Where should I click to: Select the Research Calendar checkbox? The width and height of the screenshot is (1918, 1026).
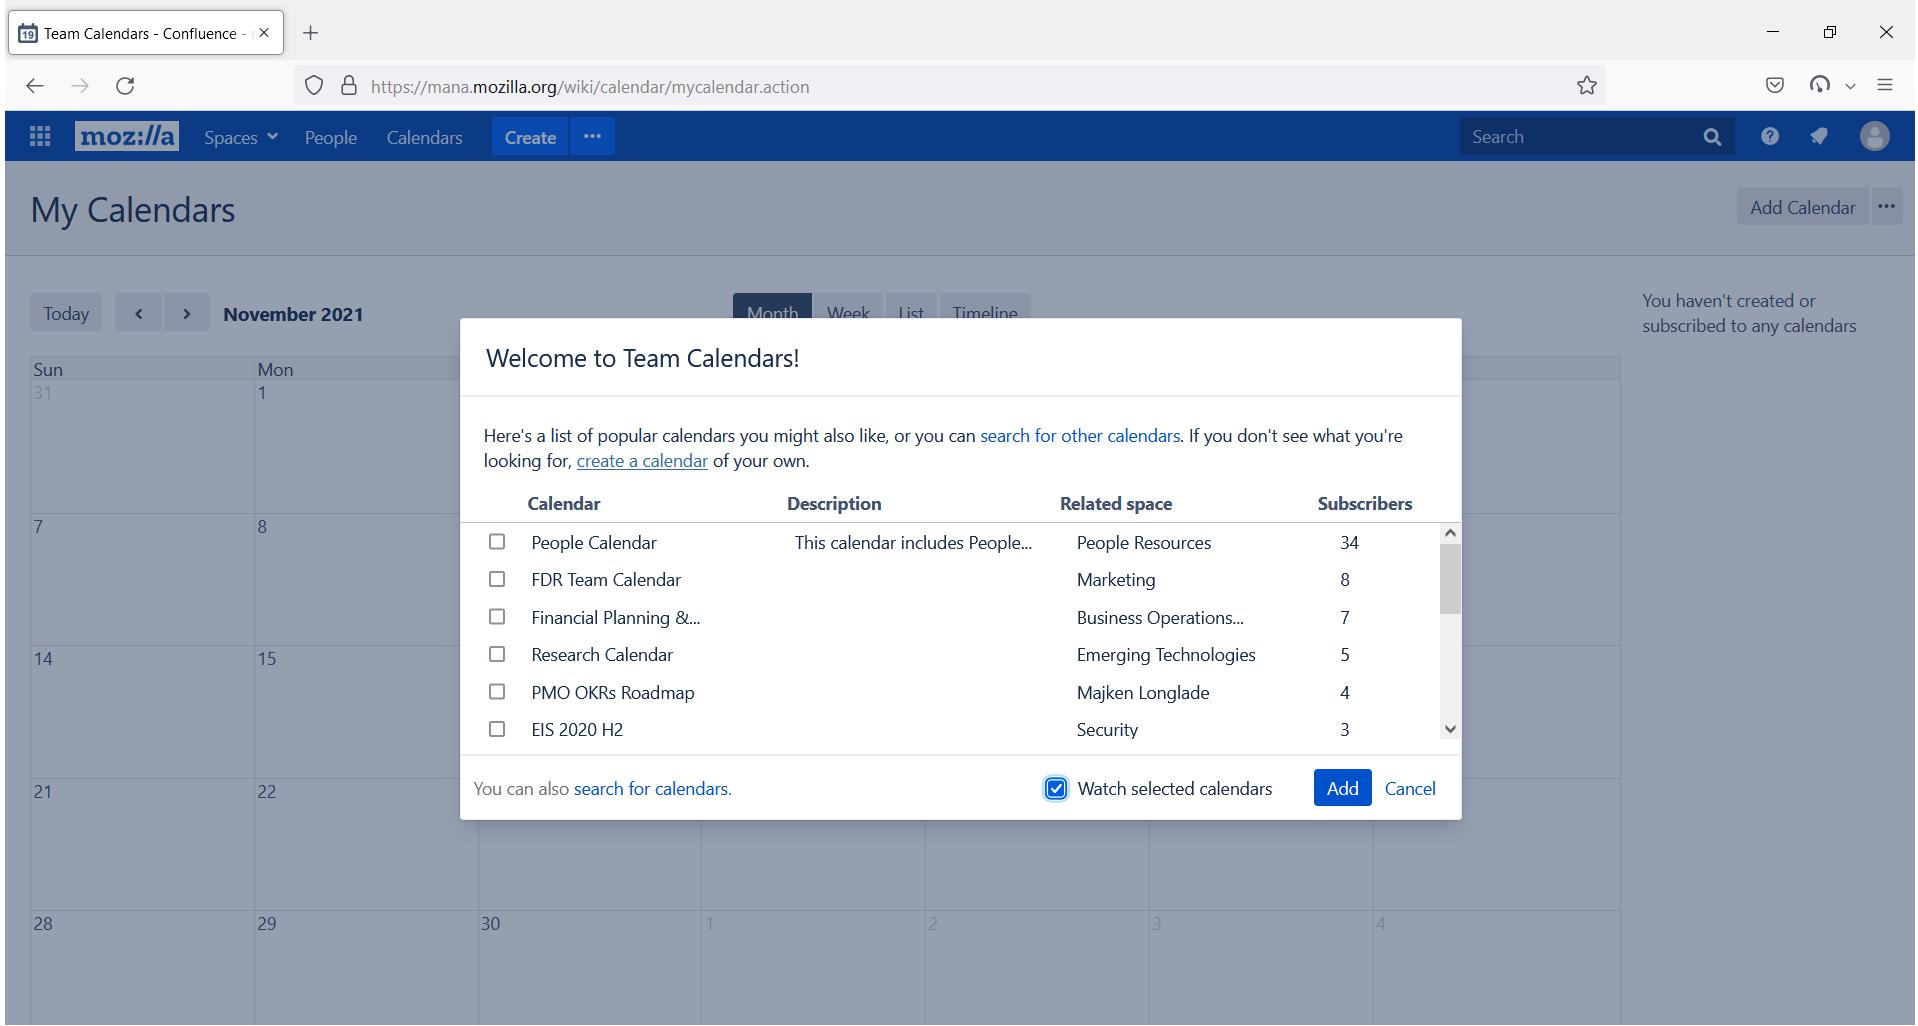[x=497, y=655]
